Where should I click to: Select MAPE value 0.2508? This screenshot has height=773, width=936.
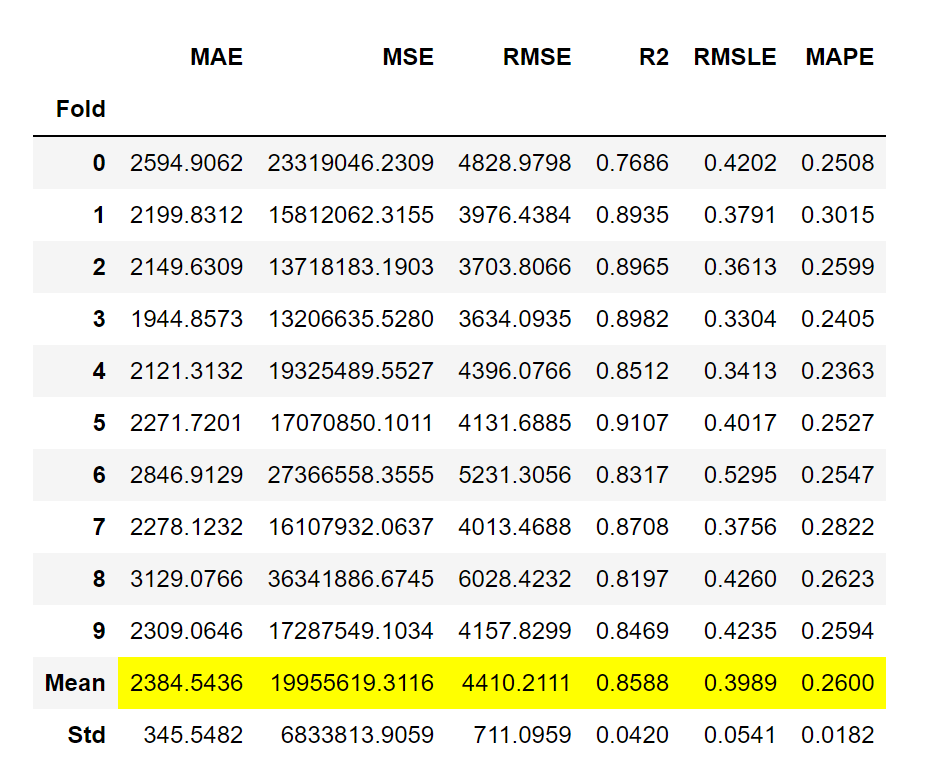click(838, 163)
